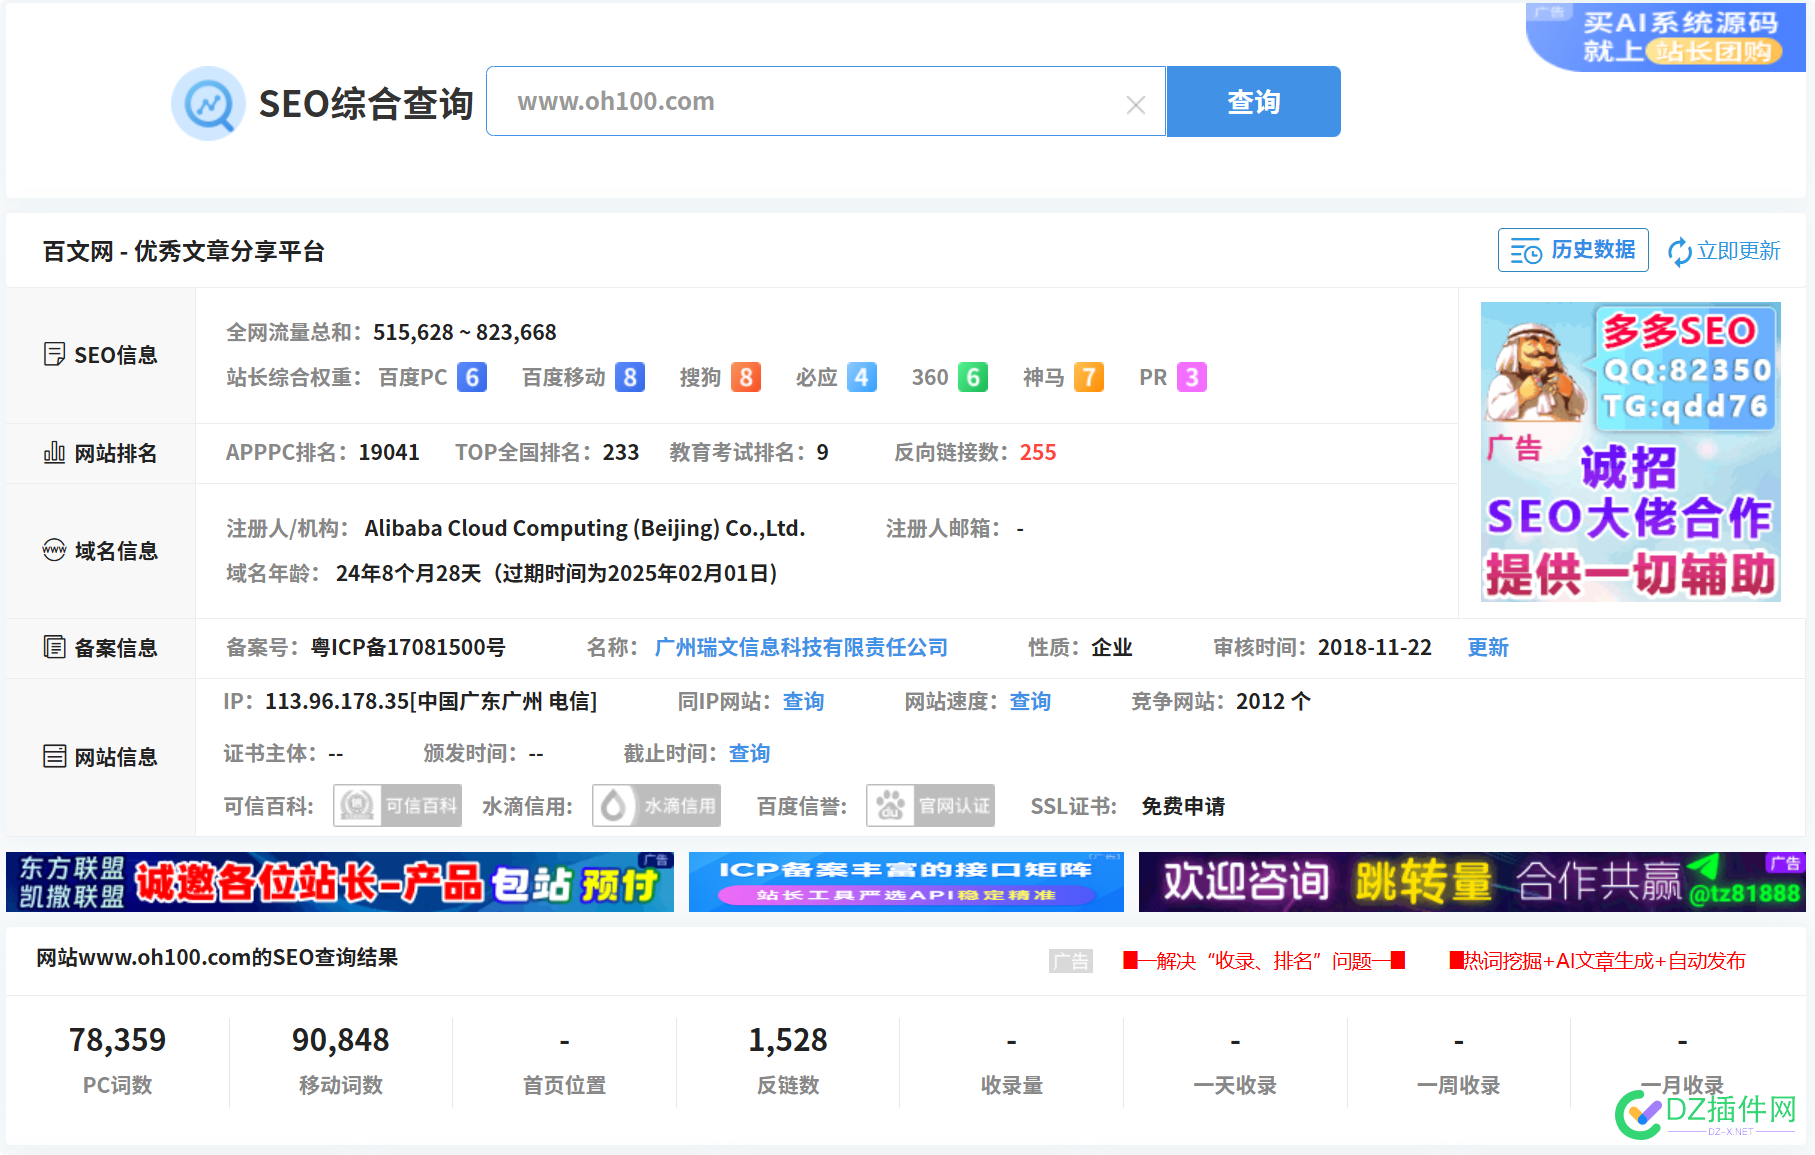The image size is (1815, 1155).
Task: Click the 百度移动 weight badge 8
Action: tap(630, 377)
